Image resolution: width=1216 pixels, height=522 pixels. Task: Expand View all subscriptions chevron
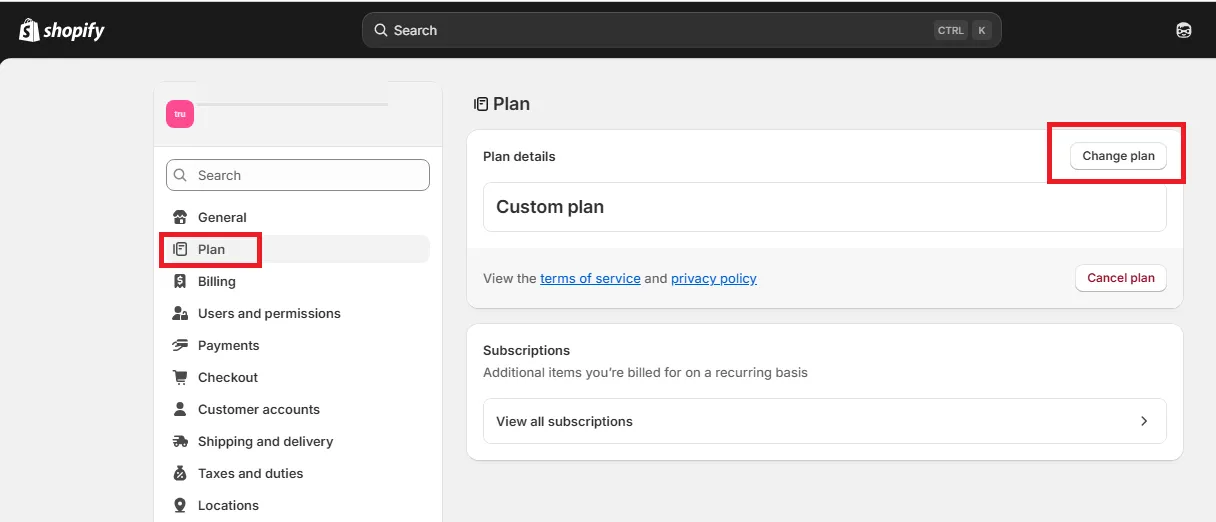pos(1144,421)
